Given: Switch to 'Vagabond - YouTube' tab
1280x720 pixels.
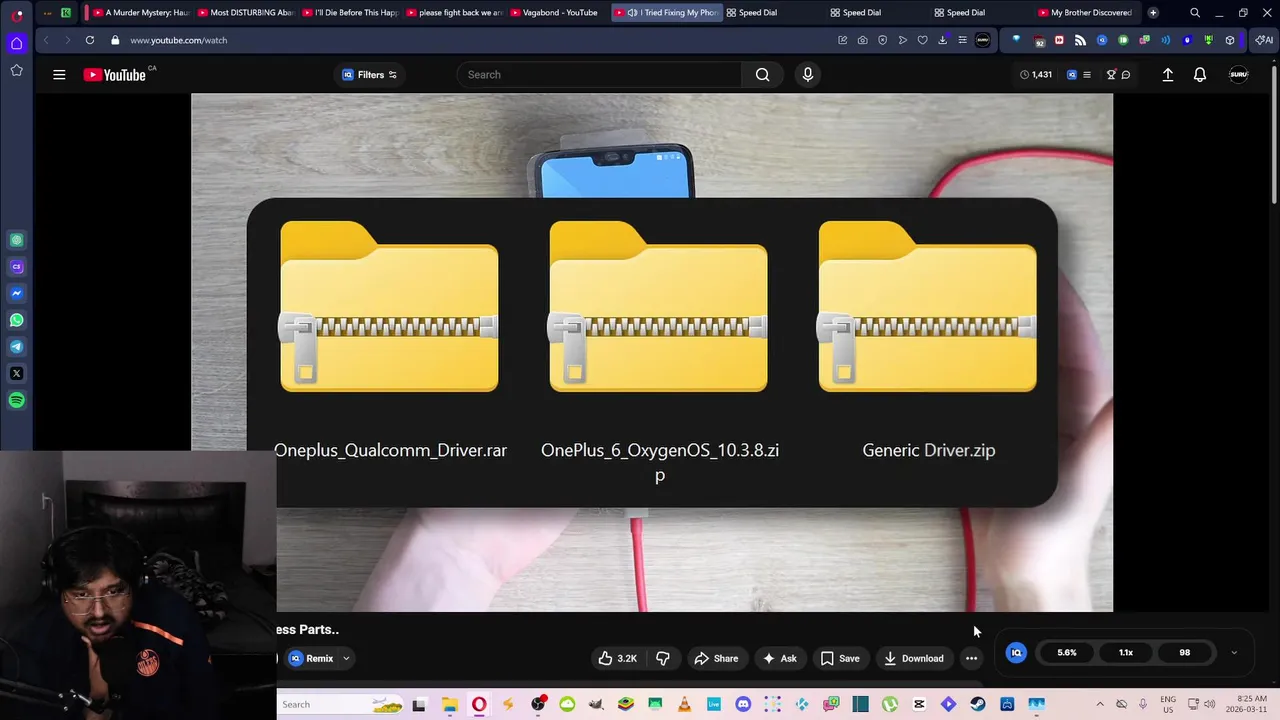Looking at the screenshot, I should 558,13.
